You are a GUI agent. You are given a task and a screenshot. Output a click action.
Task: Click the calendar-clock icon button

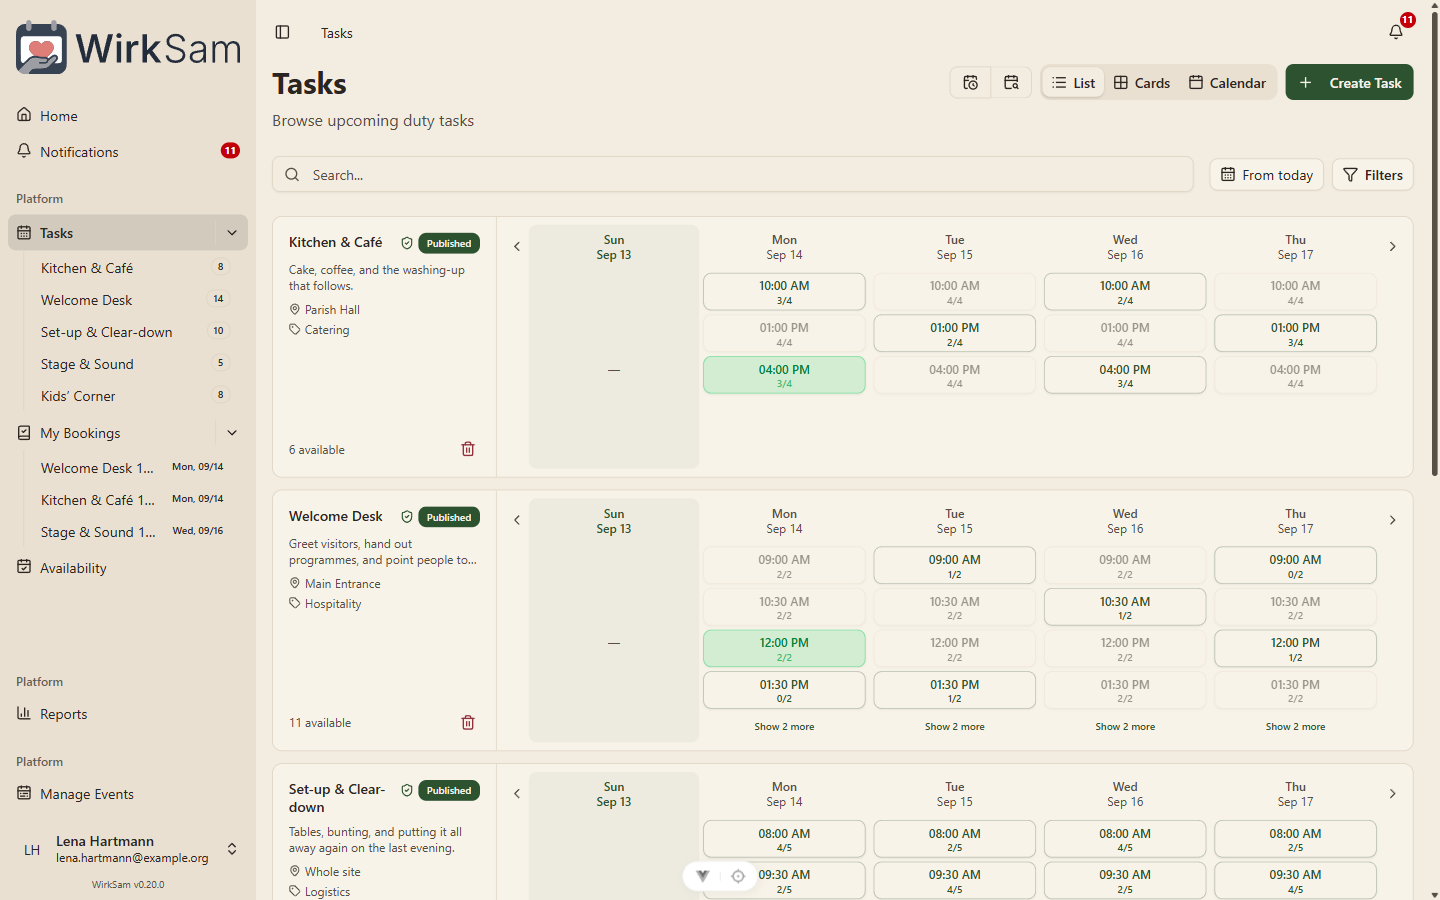(970, 83)
